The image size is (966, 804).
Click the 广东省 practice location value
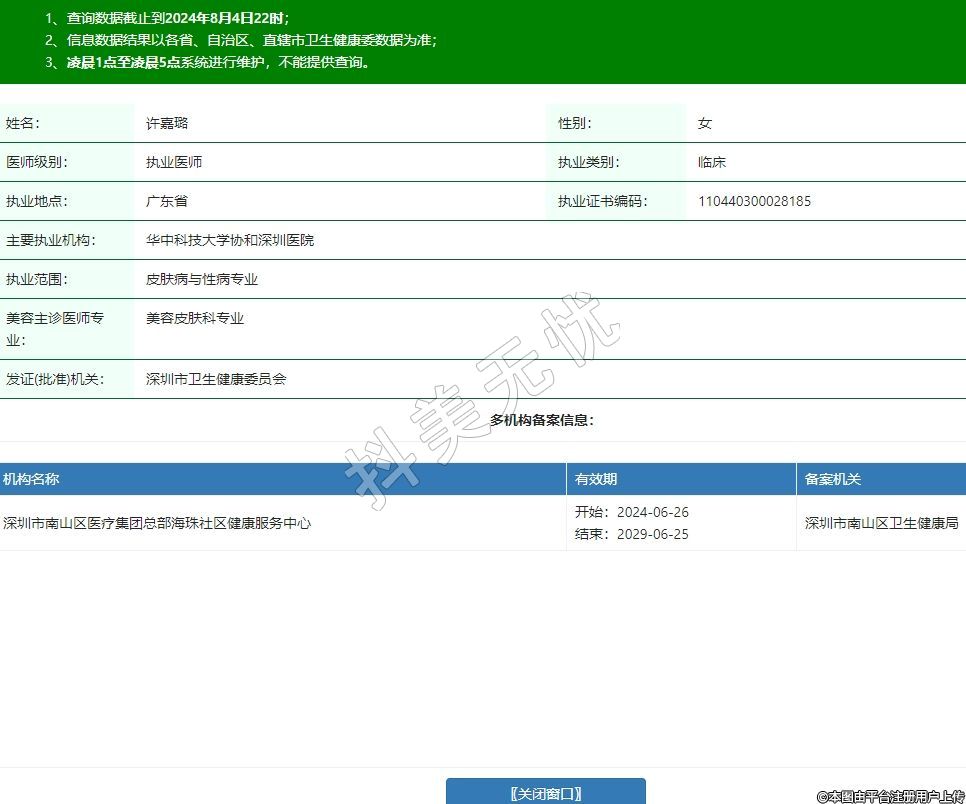tap(167, 201)
